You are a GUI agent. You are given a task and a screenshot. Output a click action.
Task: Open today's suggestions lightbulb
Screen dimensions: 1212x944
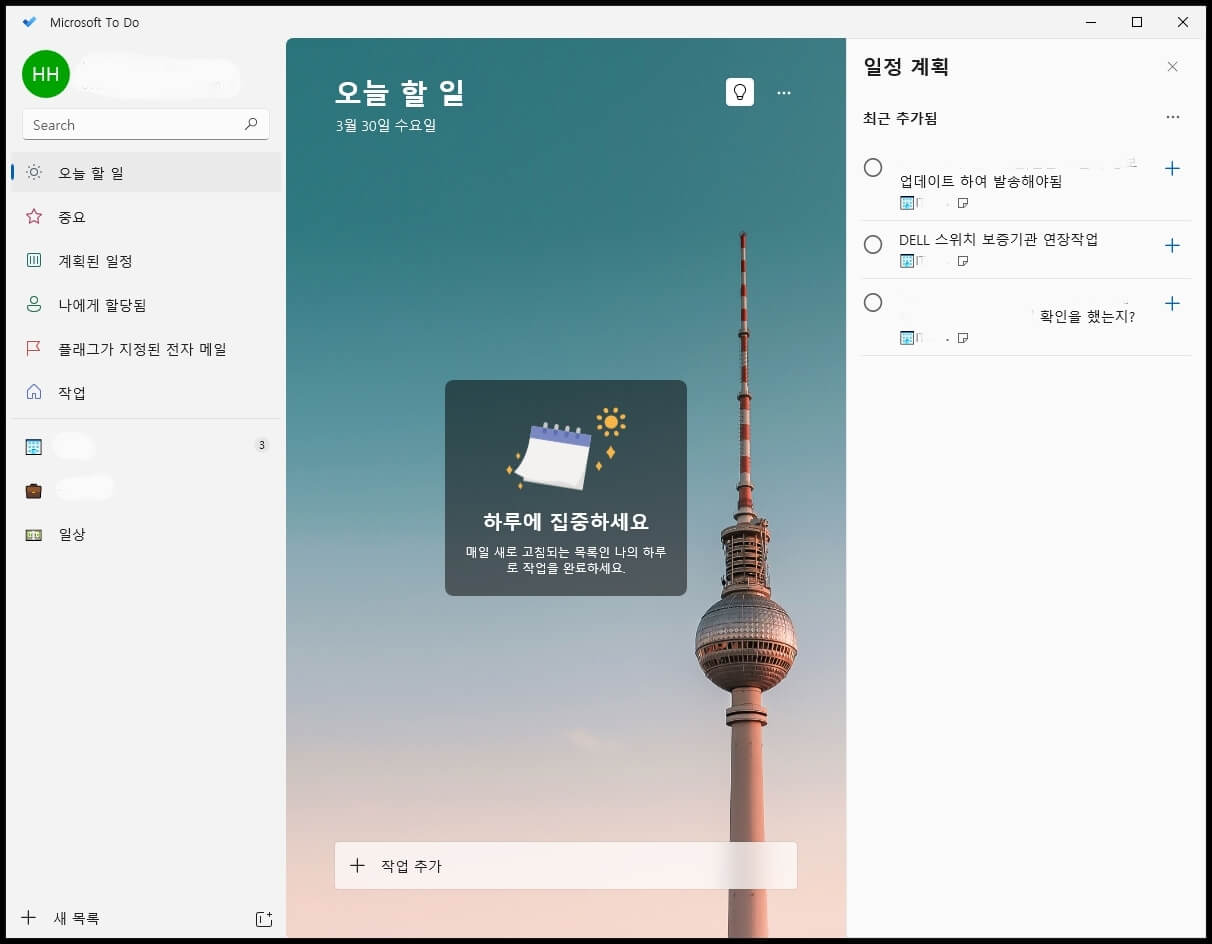click(740, 92)
